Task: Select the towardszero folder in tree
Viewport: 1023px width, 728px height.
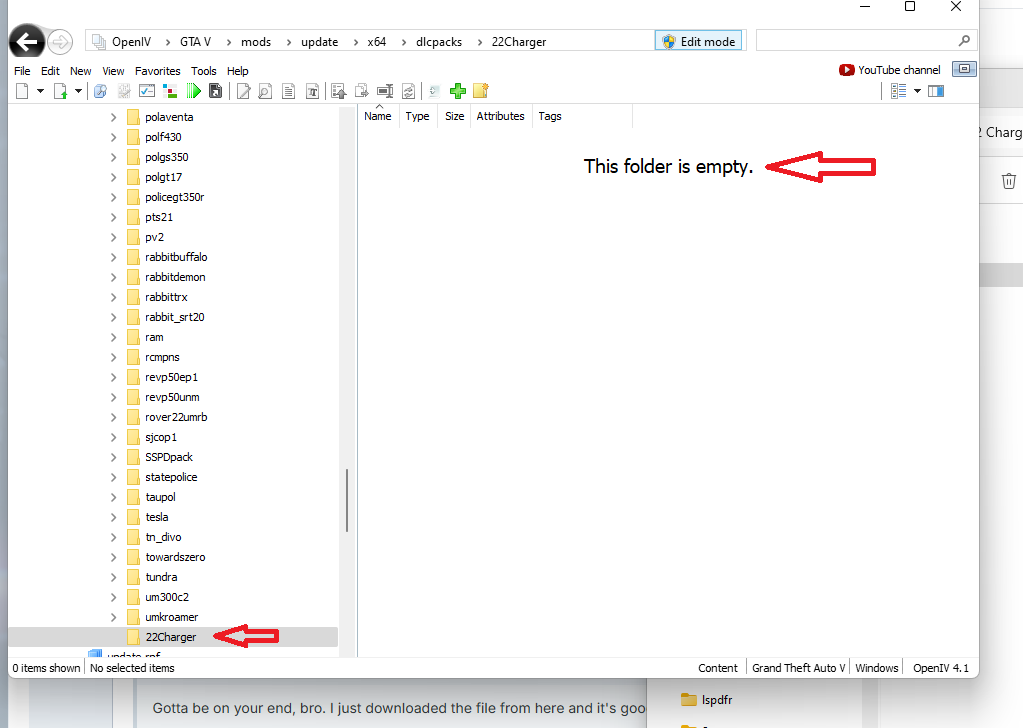Action: (x=175, y=557)
